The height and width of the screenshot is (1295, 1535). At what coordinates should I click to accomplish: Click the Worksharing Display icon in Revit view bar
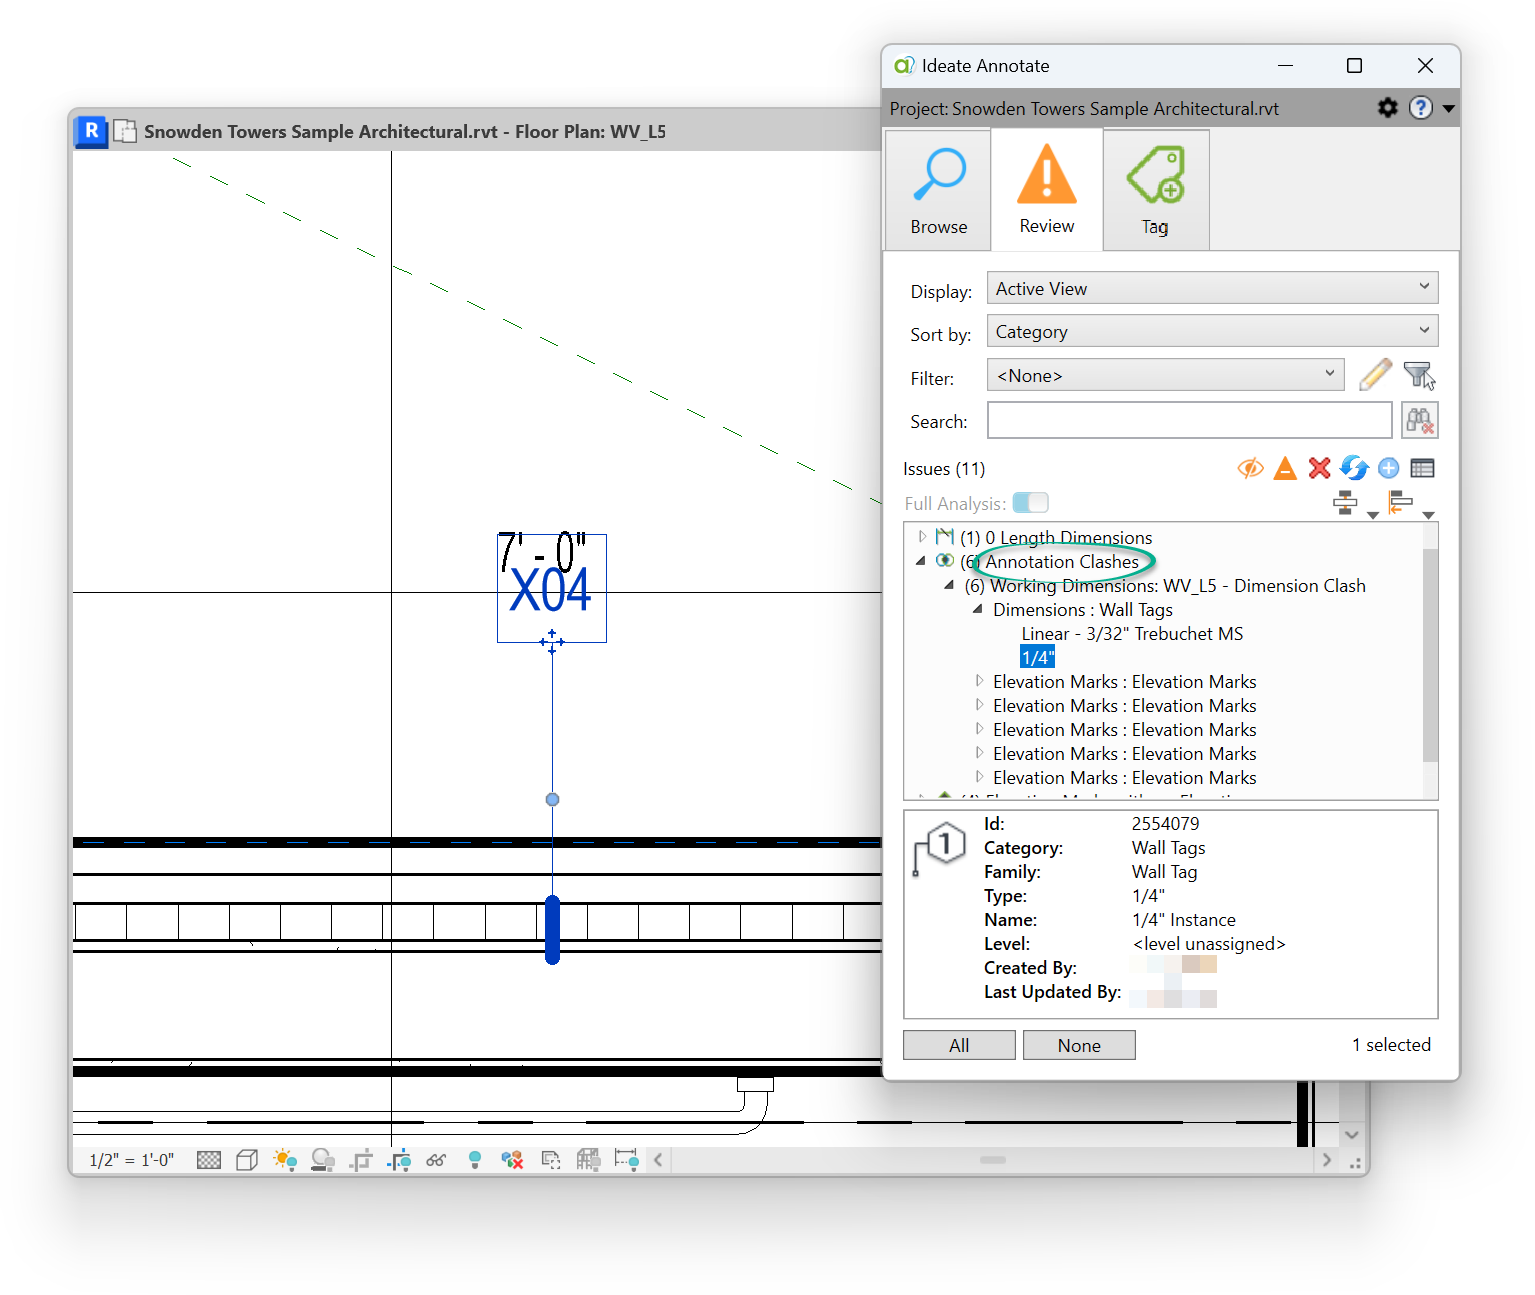pos(512,1160)
